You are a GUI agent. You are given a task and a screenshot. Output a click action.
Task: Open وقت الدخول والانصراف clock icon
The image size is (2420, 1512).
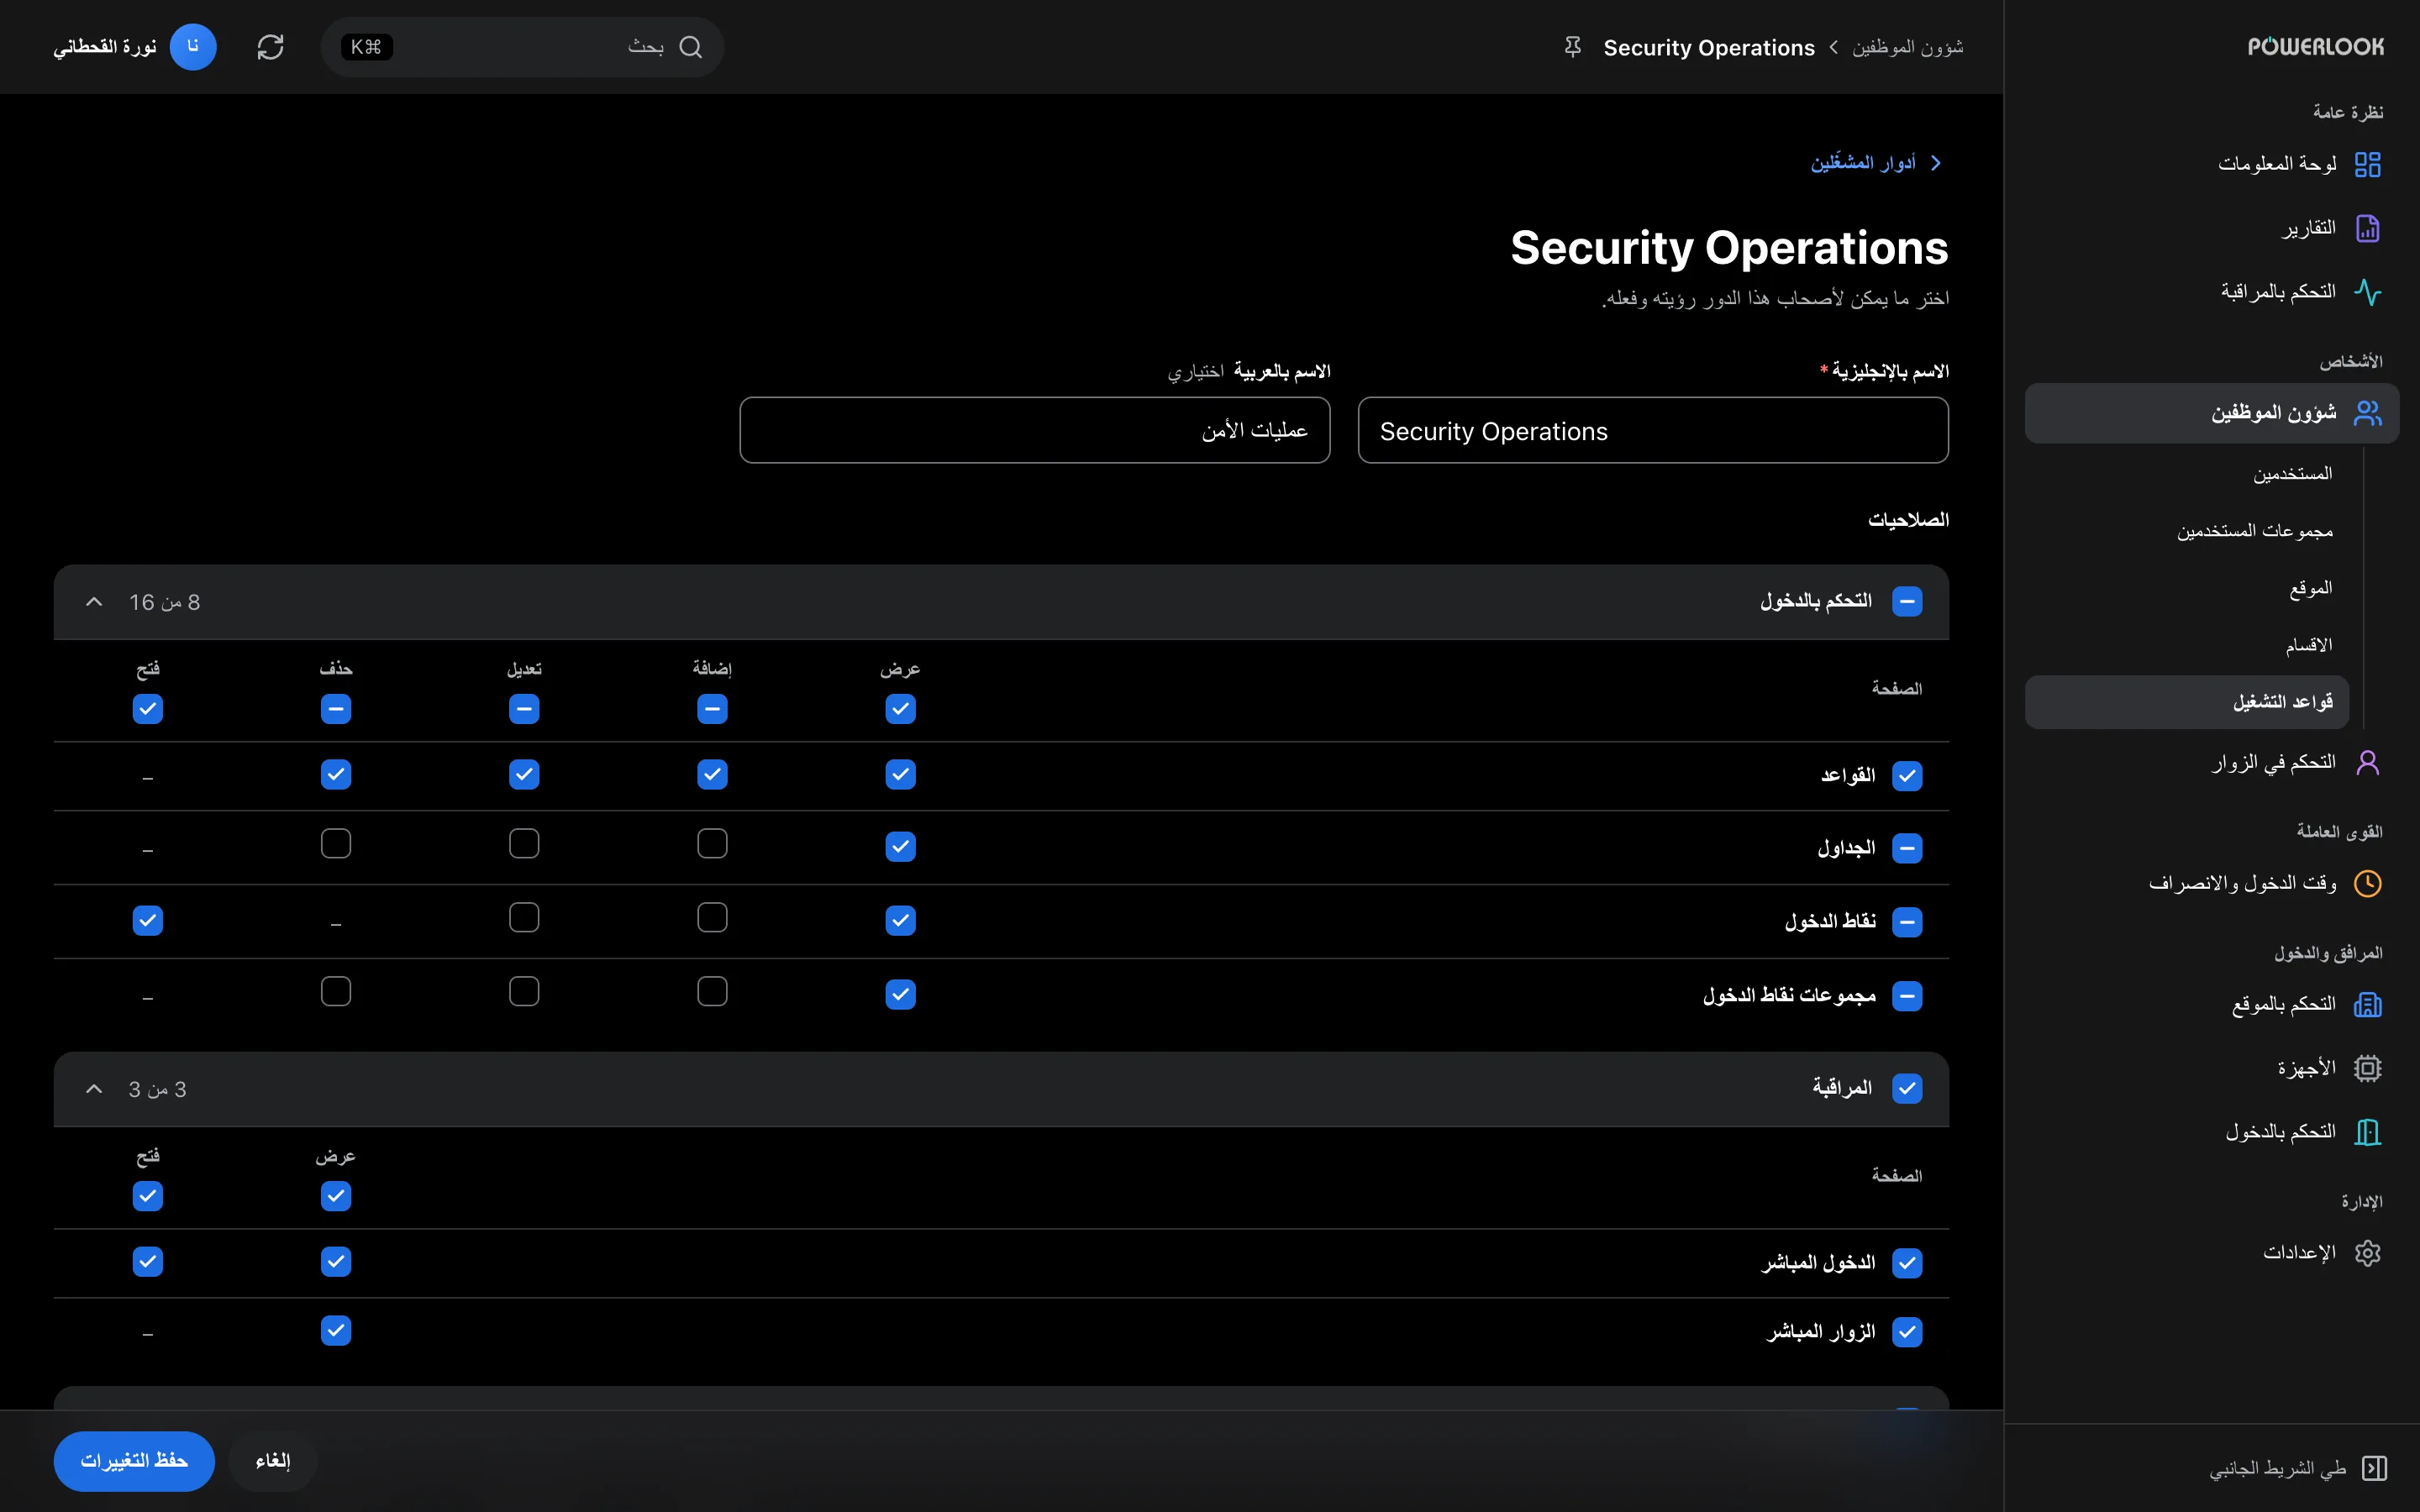2367,884
